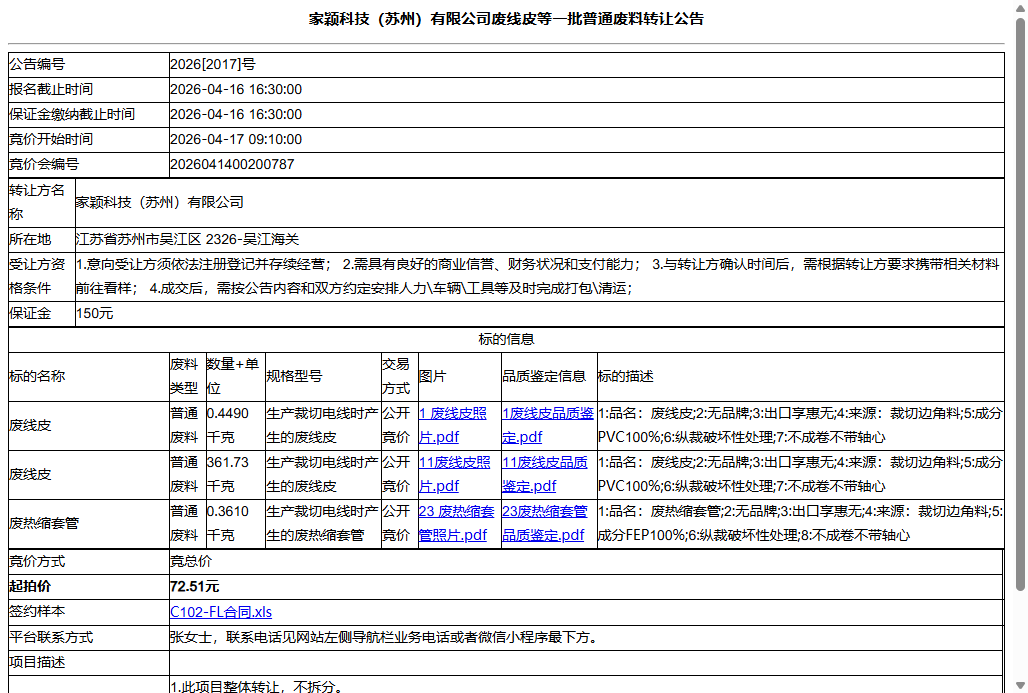The image size is (1028, 693).
Task: Click the 标的信息 section header
Action: click(x=506, y=339)
